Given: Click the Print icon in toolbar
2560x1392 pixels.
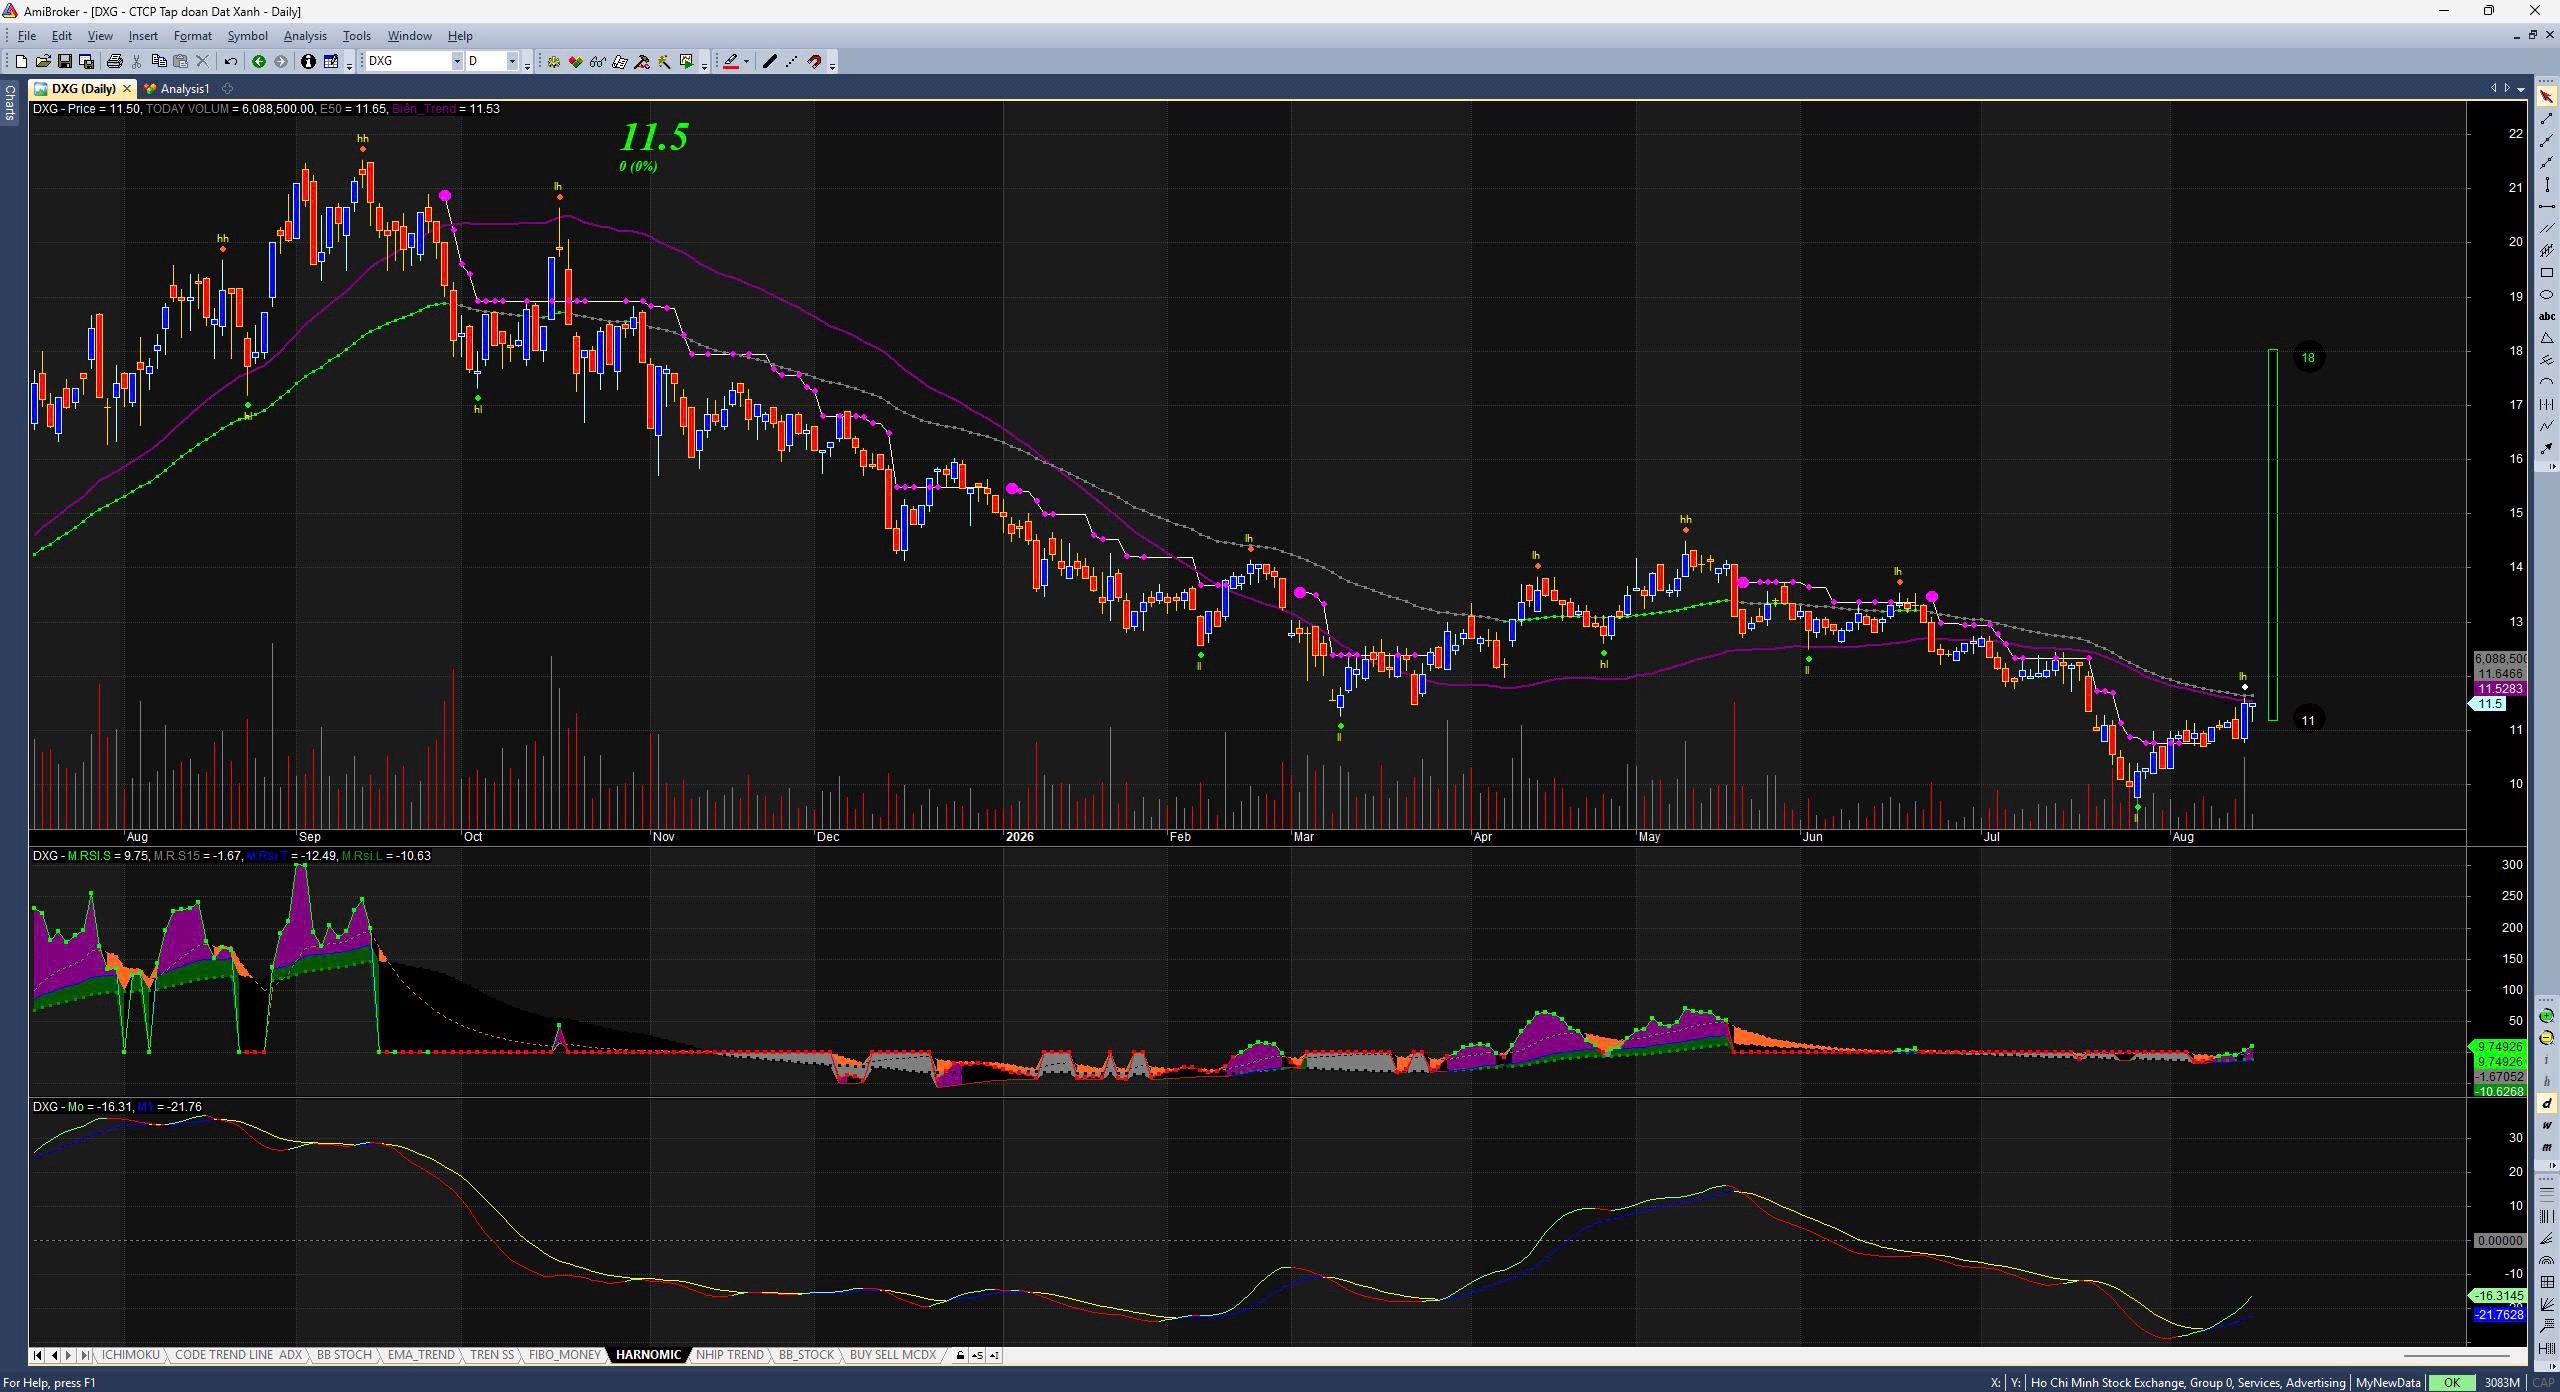Looking at the screenshot, I should click(114, 61).
